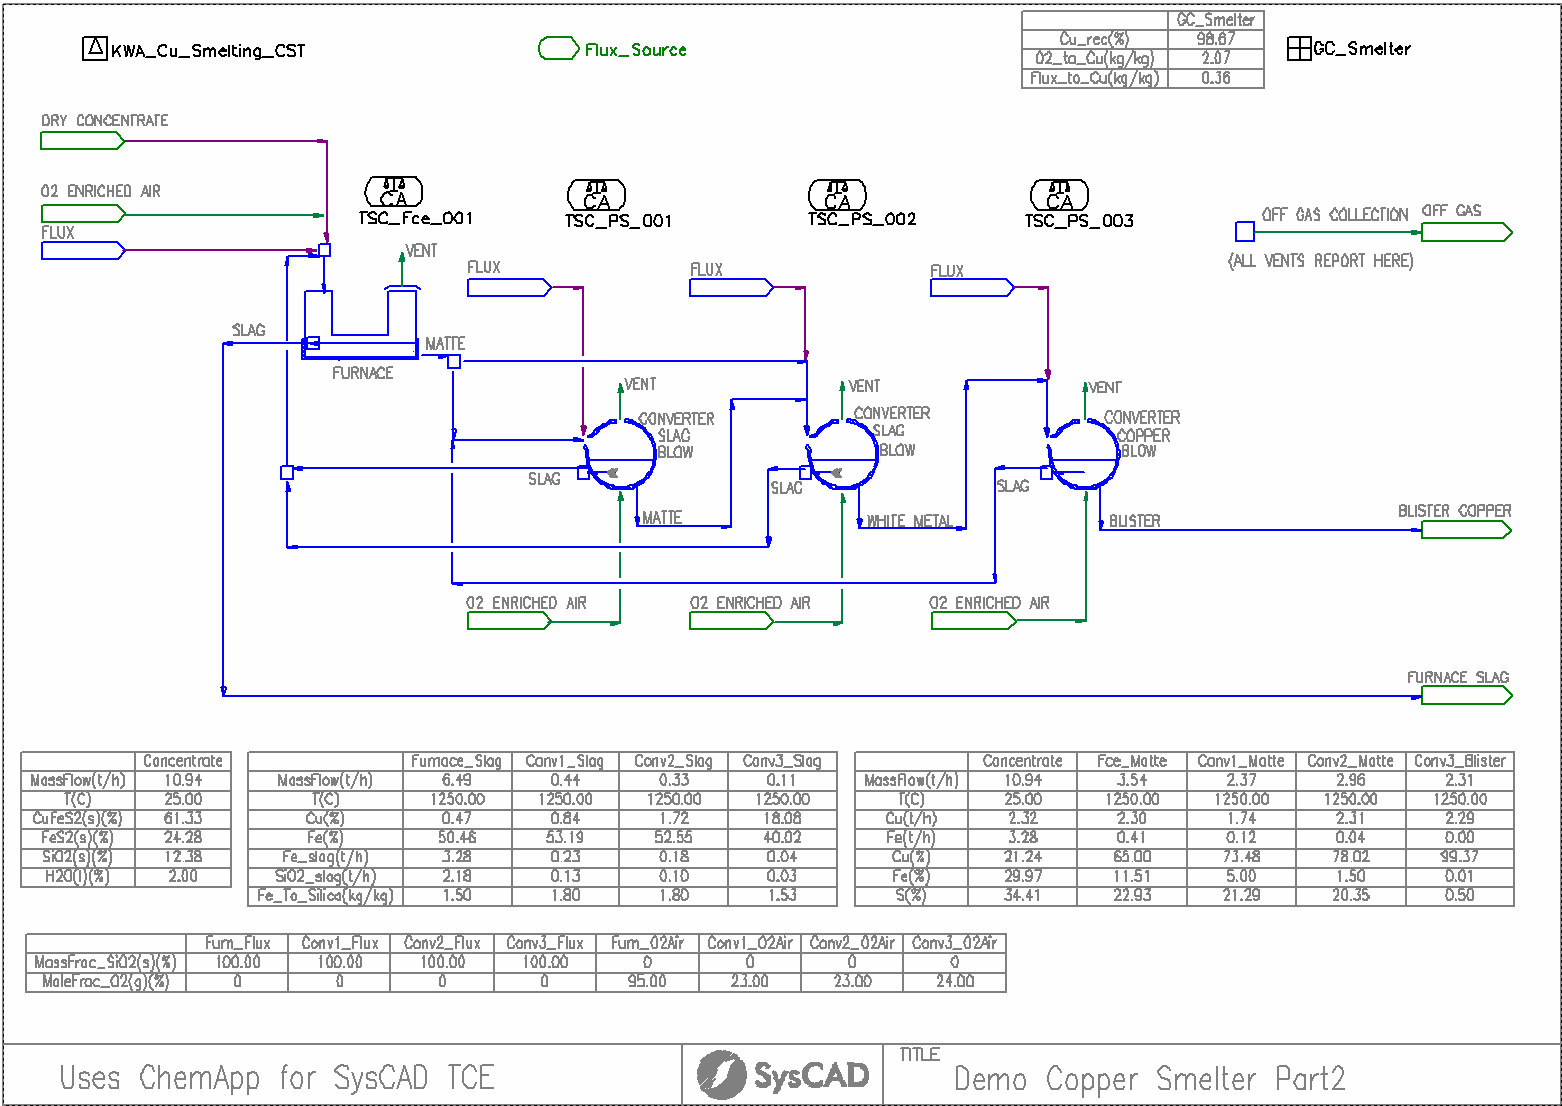Click the Fe_To_Silica(kg/kg) row label
The height and width of the screenshot is (1106, 1562).
tap(325, 895)
